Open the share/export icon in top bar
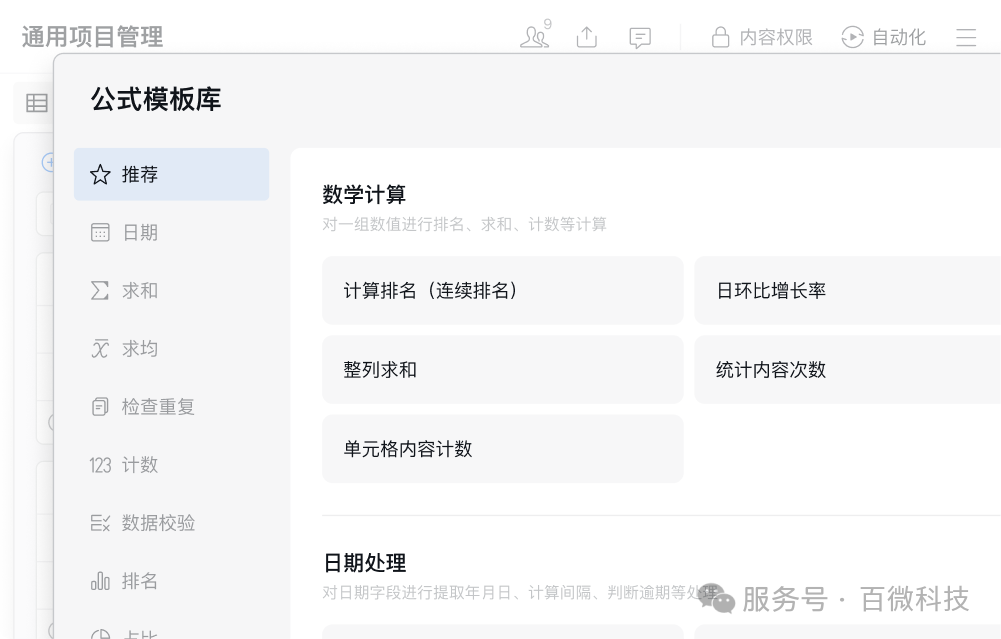Viewport: 1001px width, 639px height. click(x=587, y=37)
